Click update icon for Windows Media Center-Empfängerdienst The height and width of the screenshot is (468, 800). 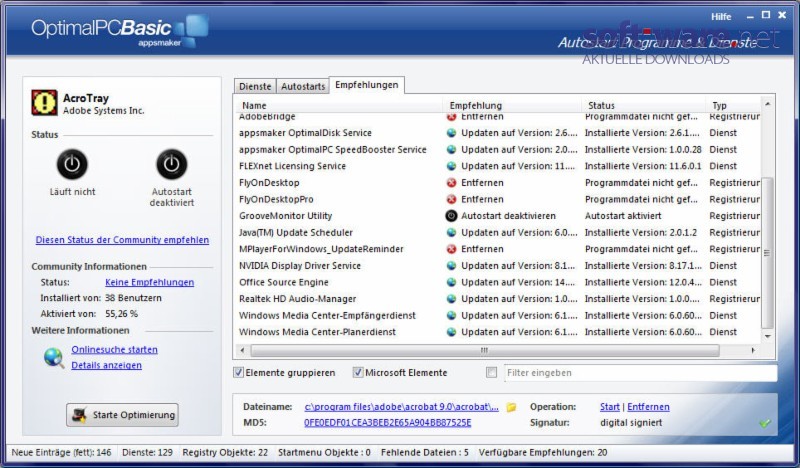click(451, 315)
